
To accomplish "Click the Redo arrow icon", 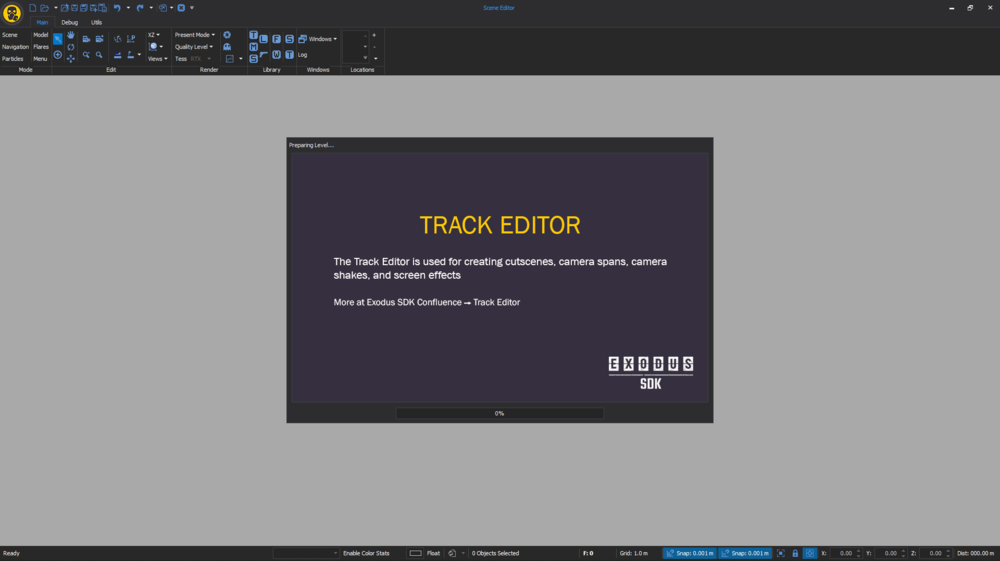I will coord(140,8).
